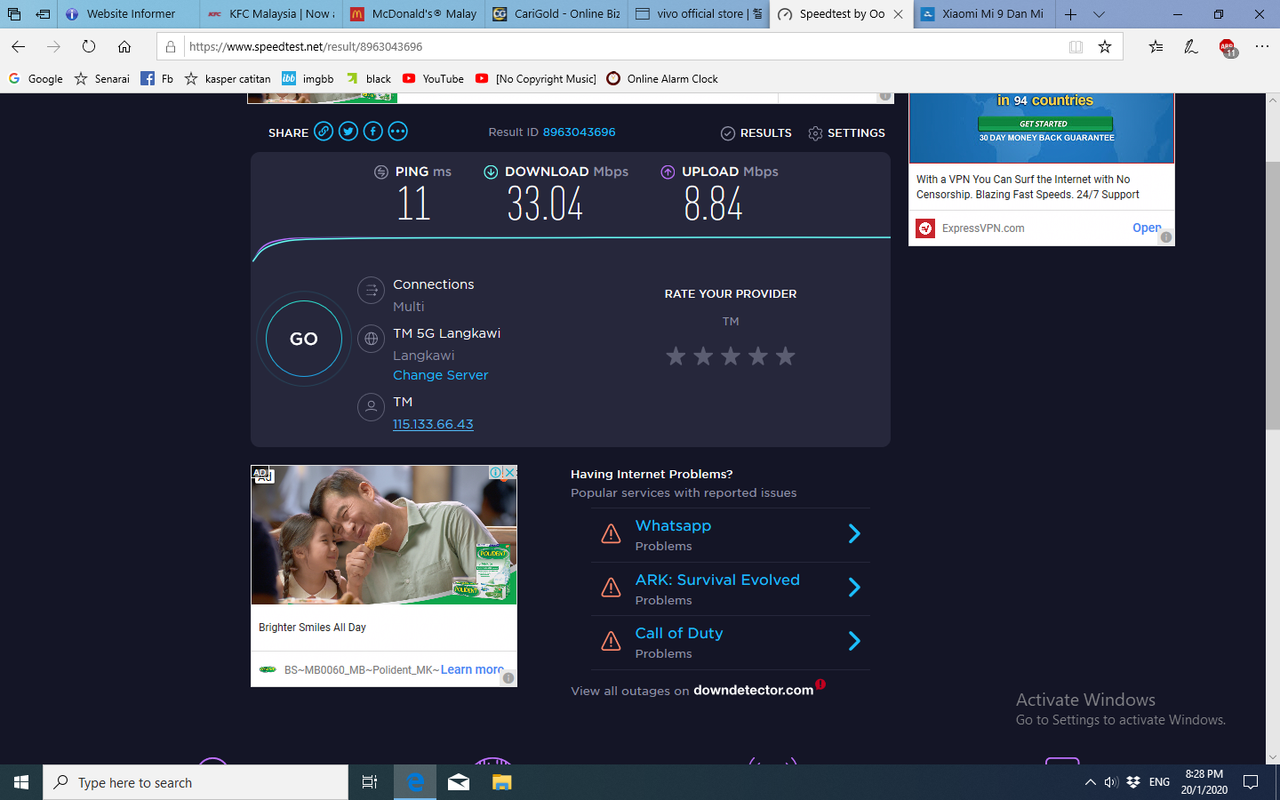1280x800 pixels.
Task: Share result on Facebook icon
Action: click(372, 132)
